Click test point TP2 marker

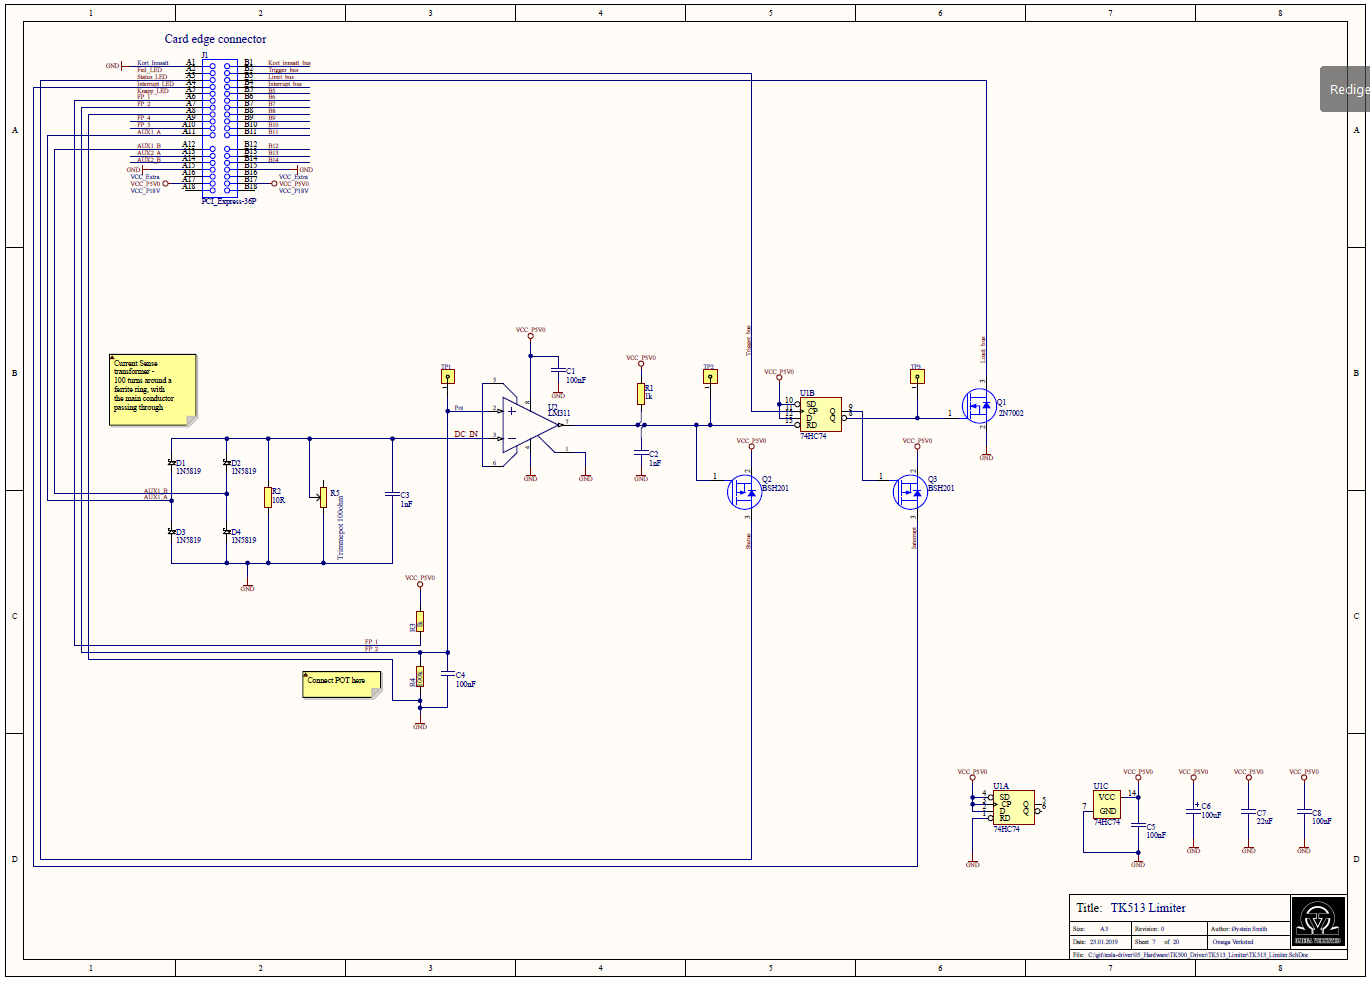click(x=710, y=377)
